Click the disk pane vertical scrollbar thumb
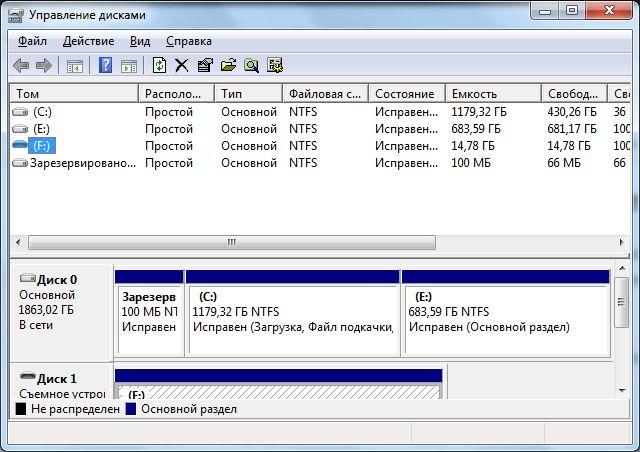 (x=622, y=302)
